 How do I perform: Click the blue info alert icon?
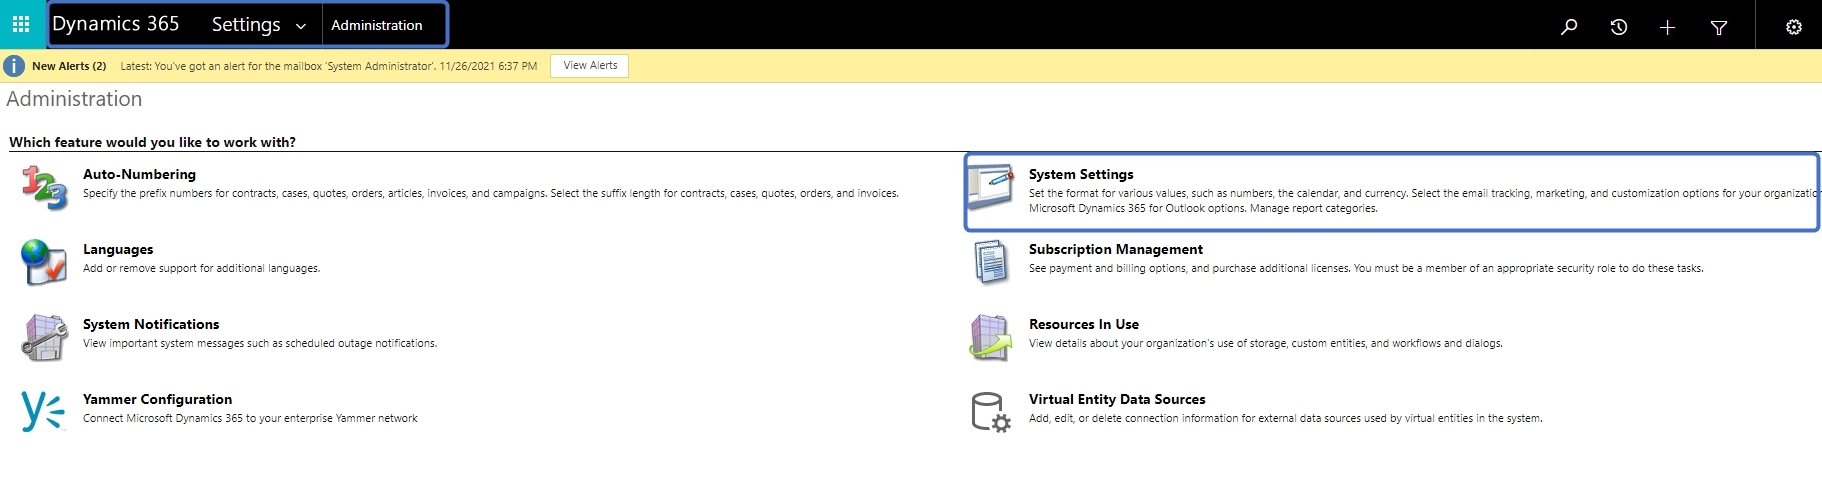[x=14, y=66]
